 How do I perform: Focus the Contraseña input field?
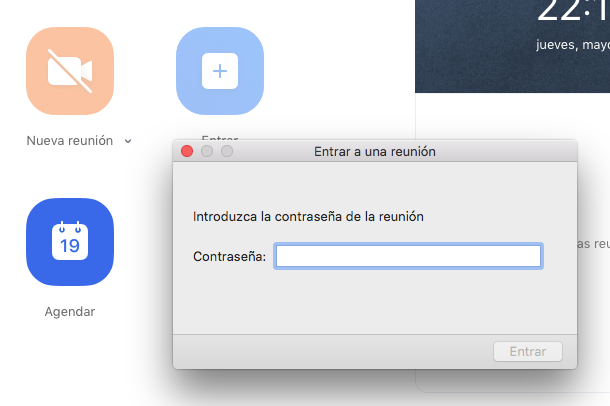[408, 257]
